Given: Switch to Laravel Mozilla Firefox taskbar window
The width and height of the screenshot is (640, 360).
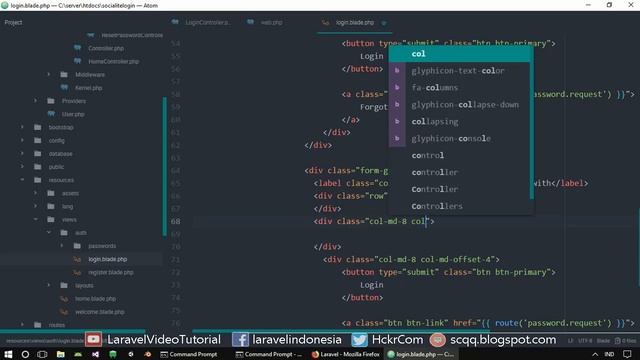Looking at the screenshot, I should (346, 354).
